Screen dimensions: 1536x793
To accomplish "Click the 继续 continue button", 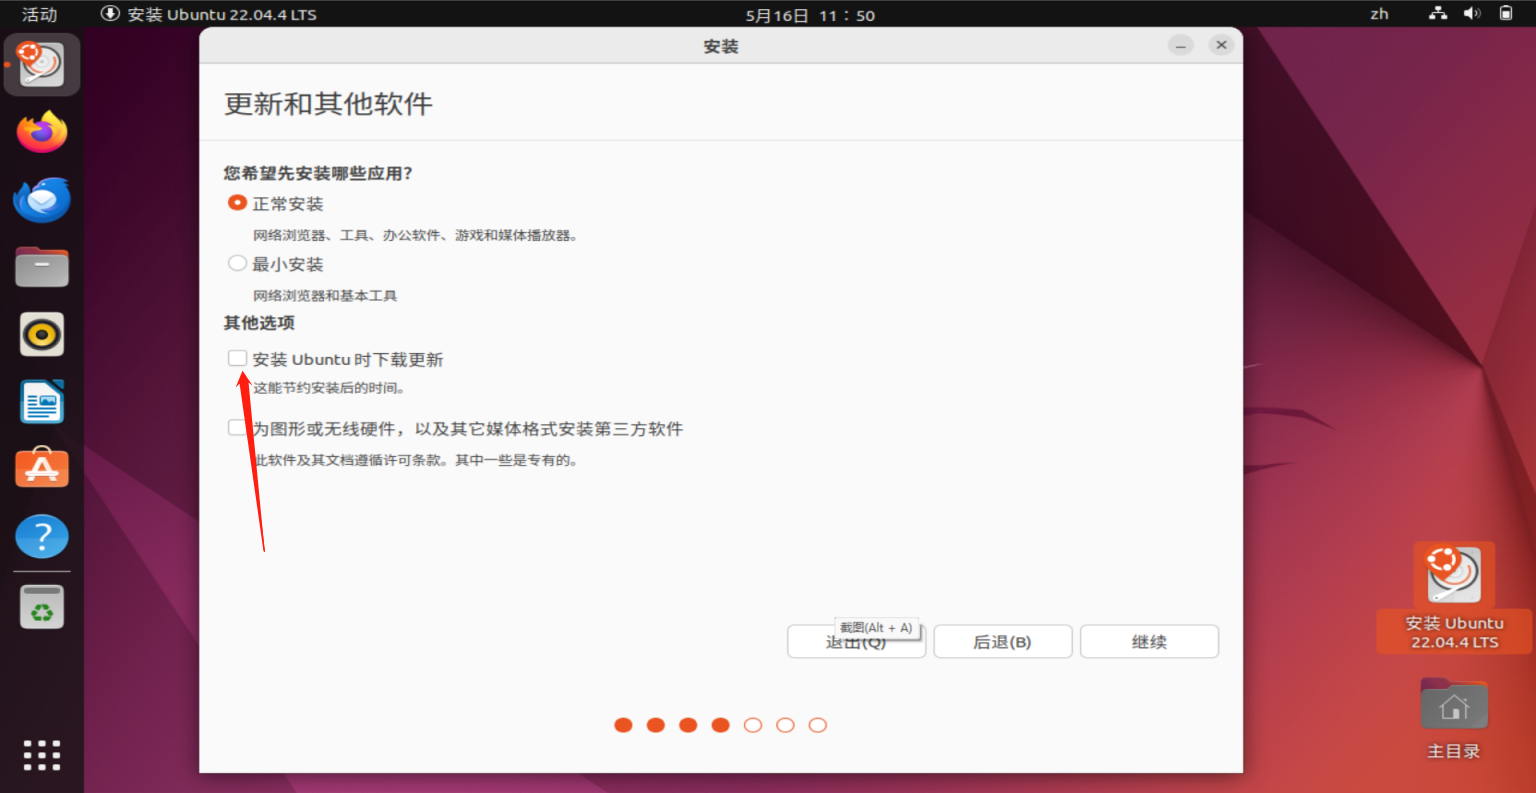I will tap(1149, 642).
